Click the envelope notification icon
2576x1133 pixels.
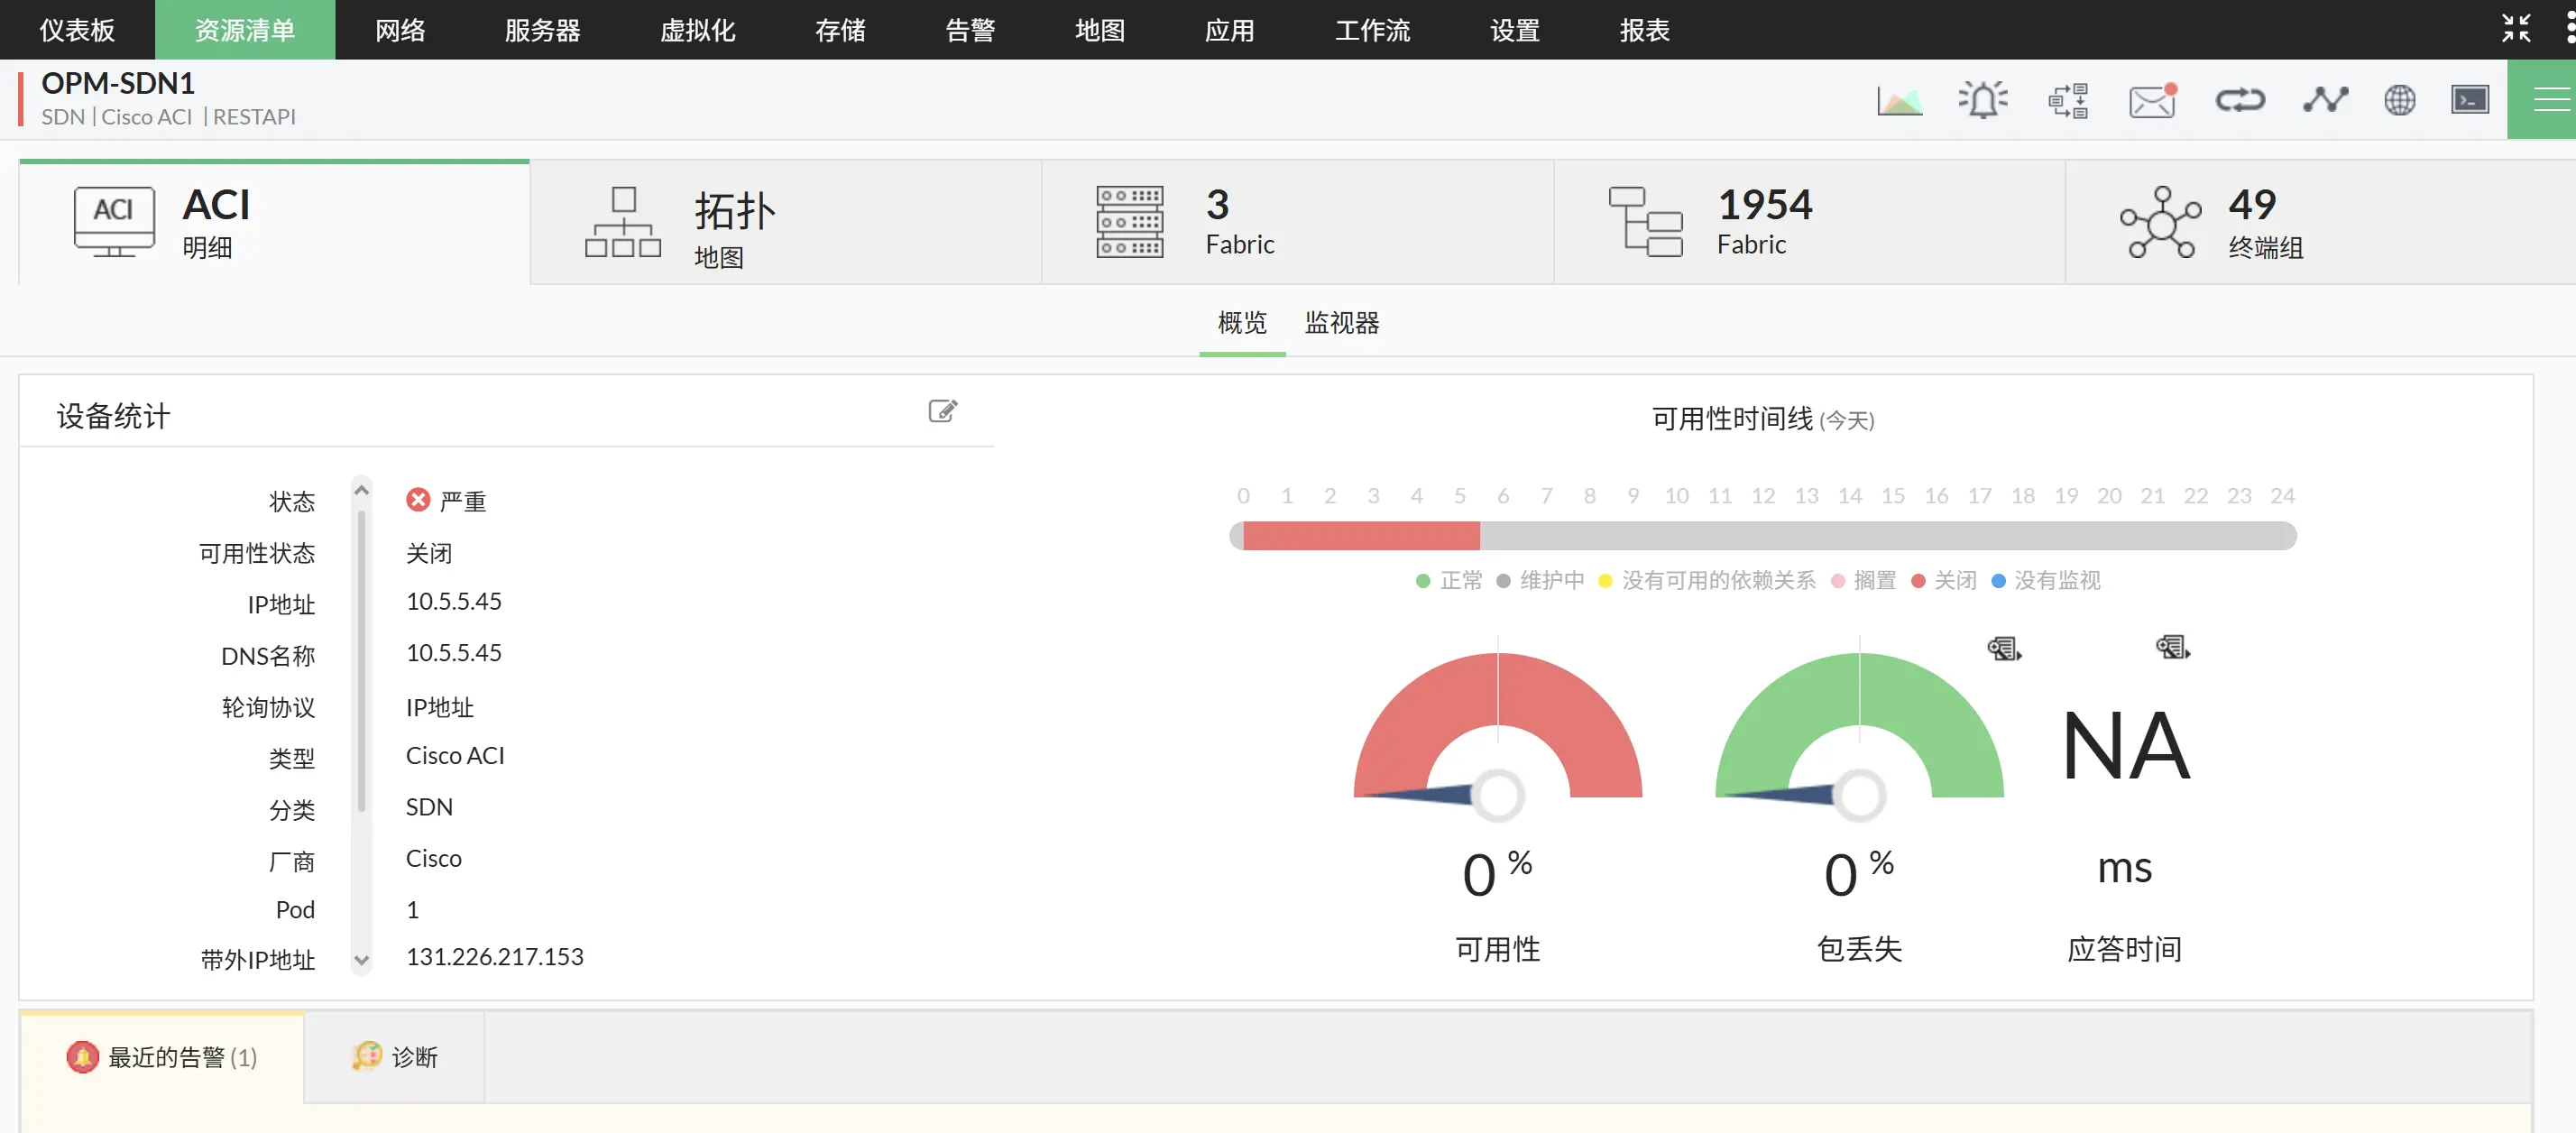[2152, 100]
